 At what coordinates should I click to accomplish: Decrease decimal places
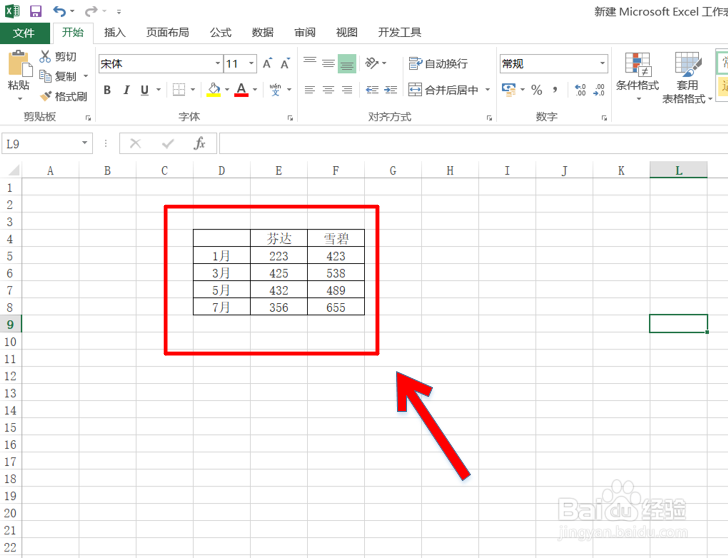[x=599, y=90]
